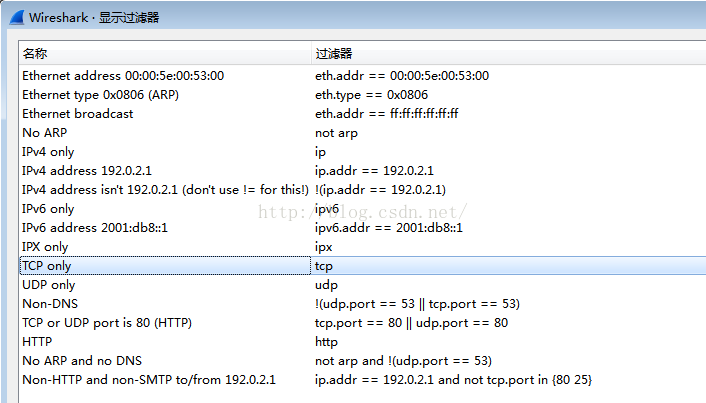Click the 'udp' filter expression cell
The width and height of the screenshot is (706, 403).
326,285
